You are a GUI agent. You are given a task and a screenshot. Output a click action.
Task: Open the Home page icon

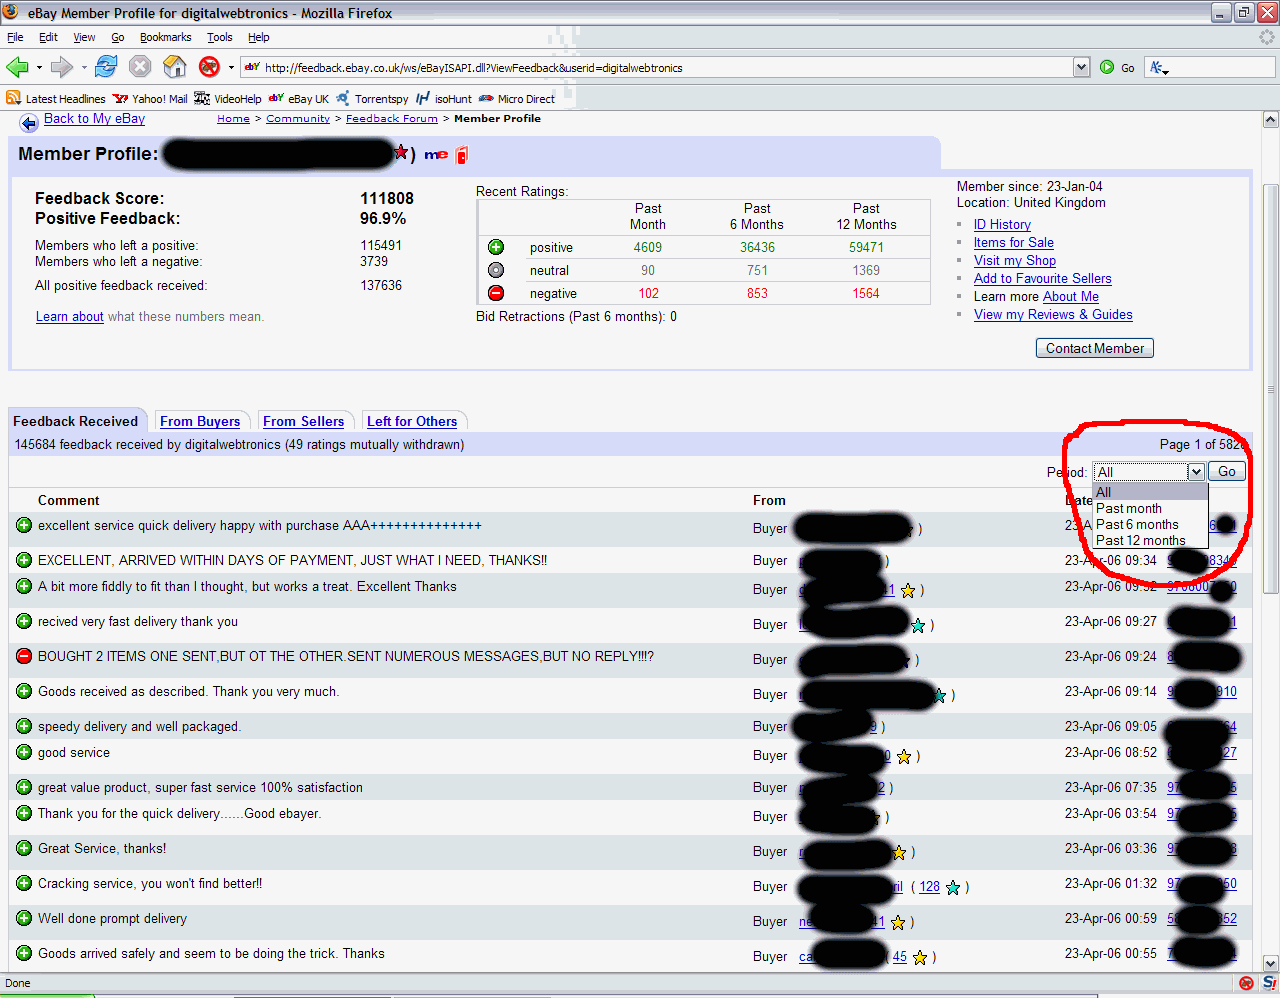(x=174, y=67)
